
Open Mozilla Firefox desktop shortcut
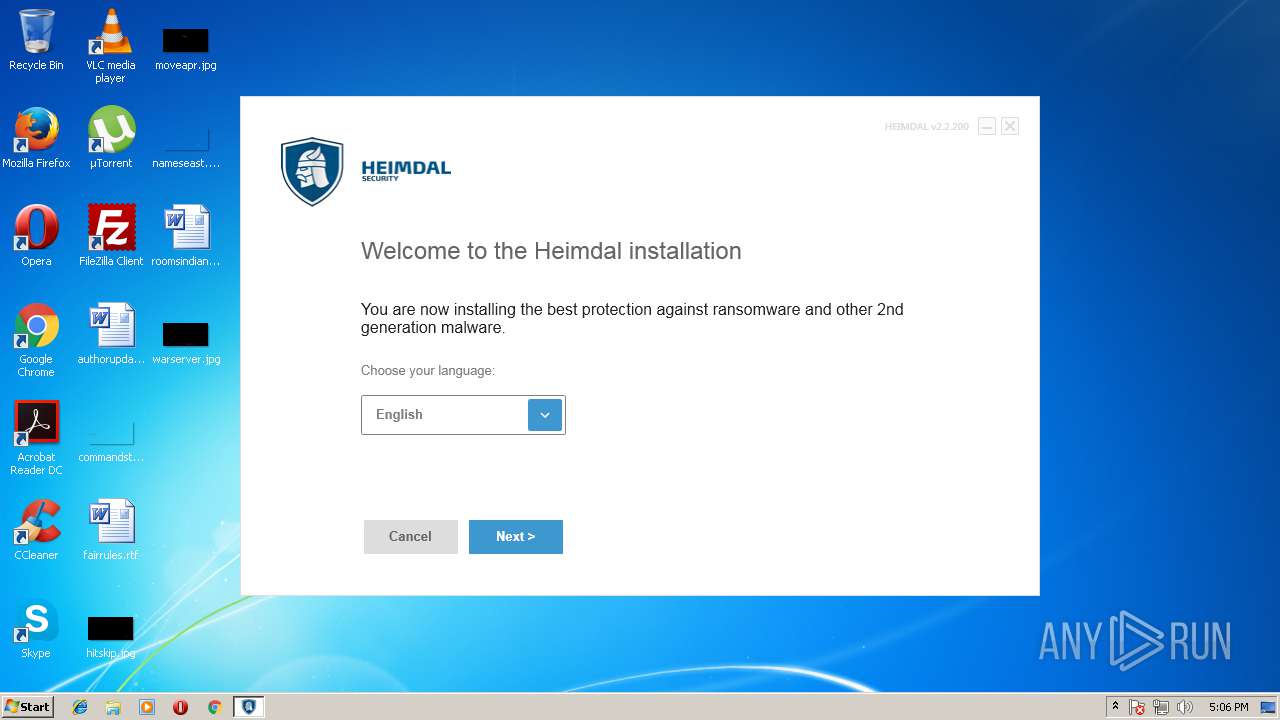(36, 138)
